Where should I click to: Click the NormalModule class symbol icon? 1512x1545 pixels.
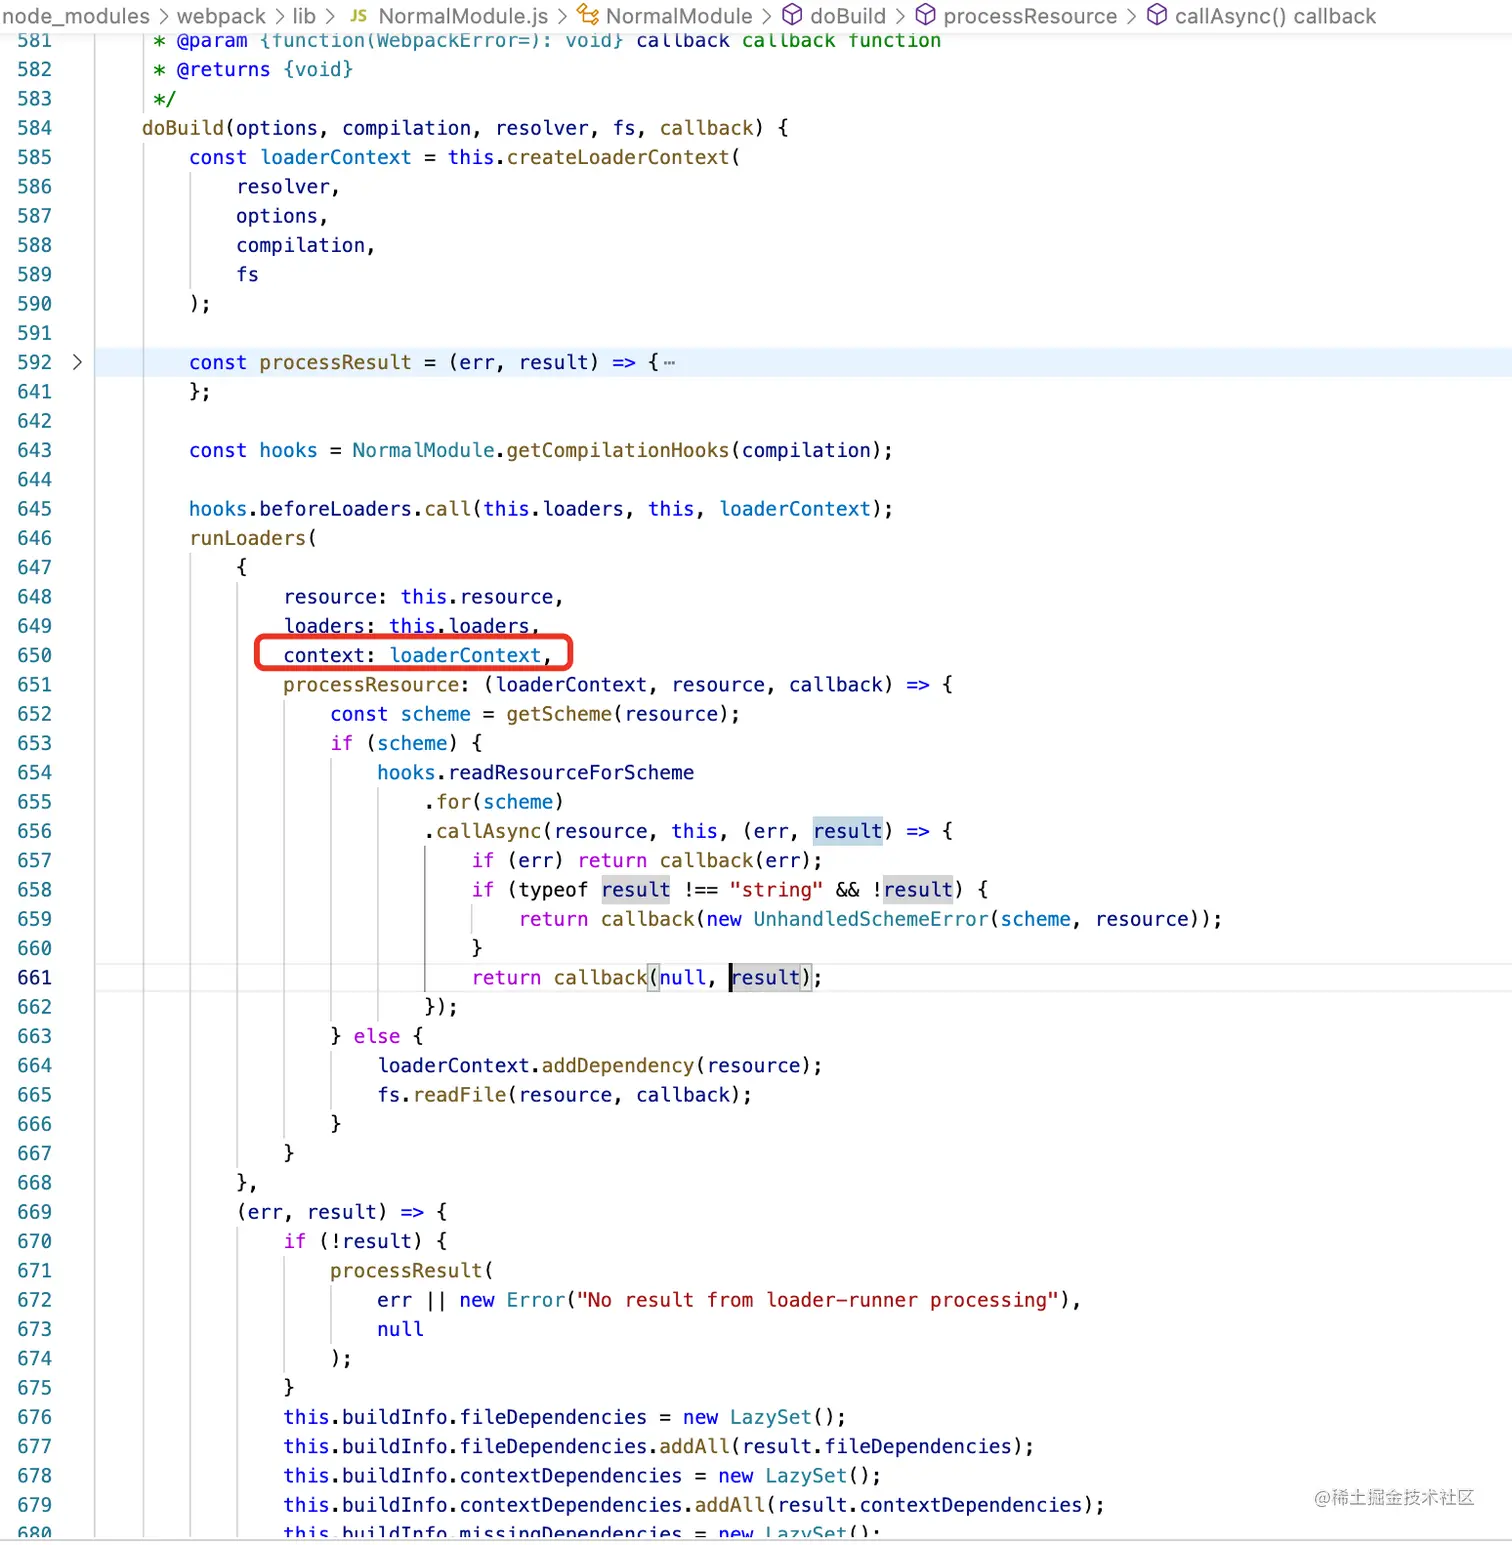588,15
